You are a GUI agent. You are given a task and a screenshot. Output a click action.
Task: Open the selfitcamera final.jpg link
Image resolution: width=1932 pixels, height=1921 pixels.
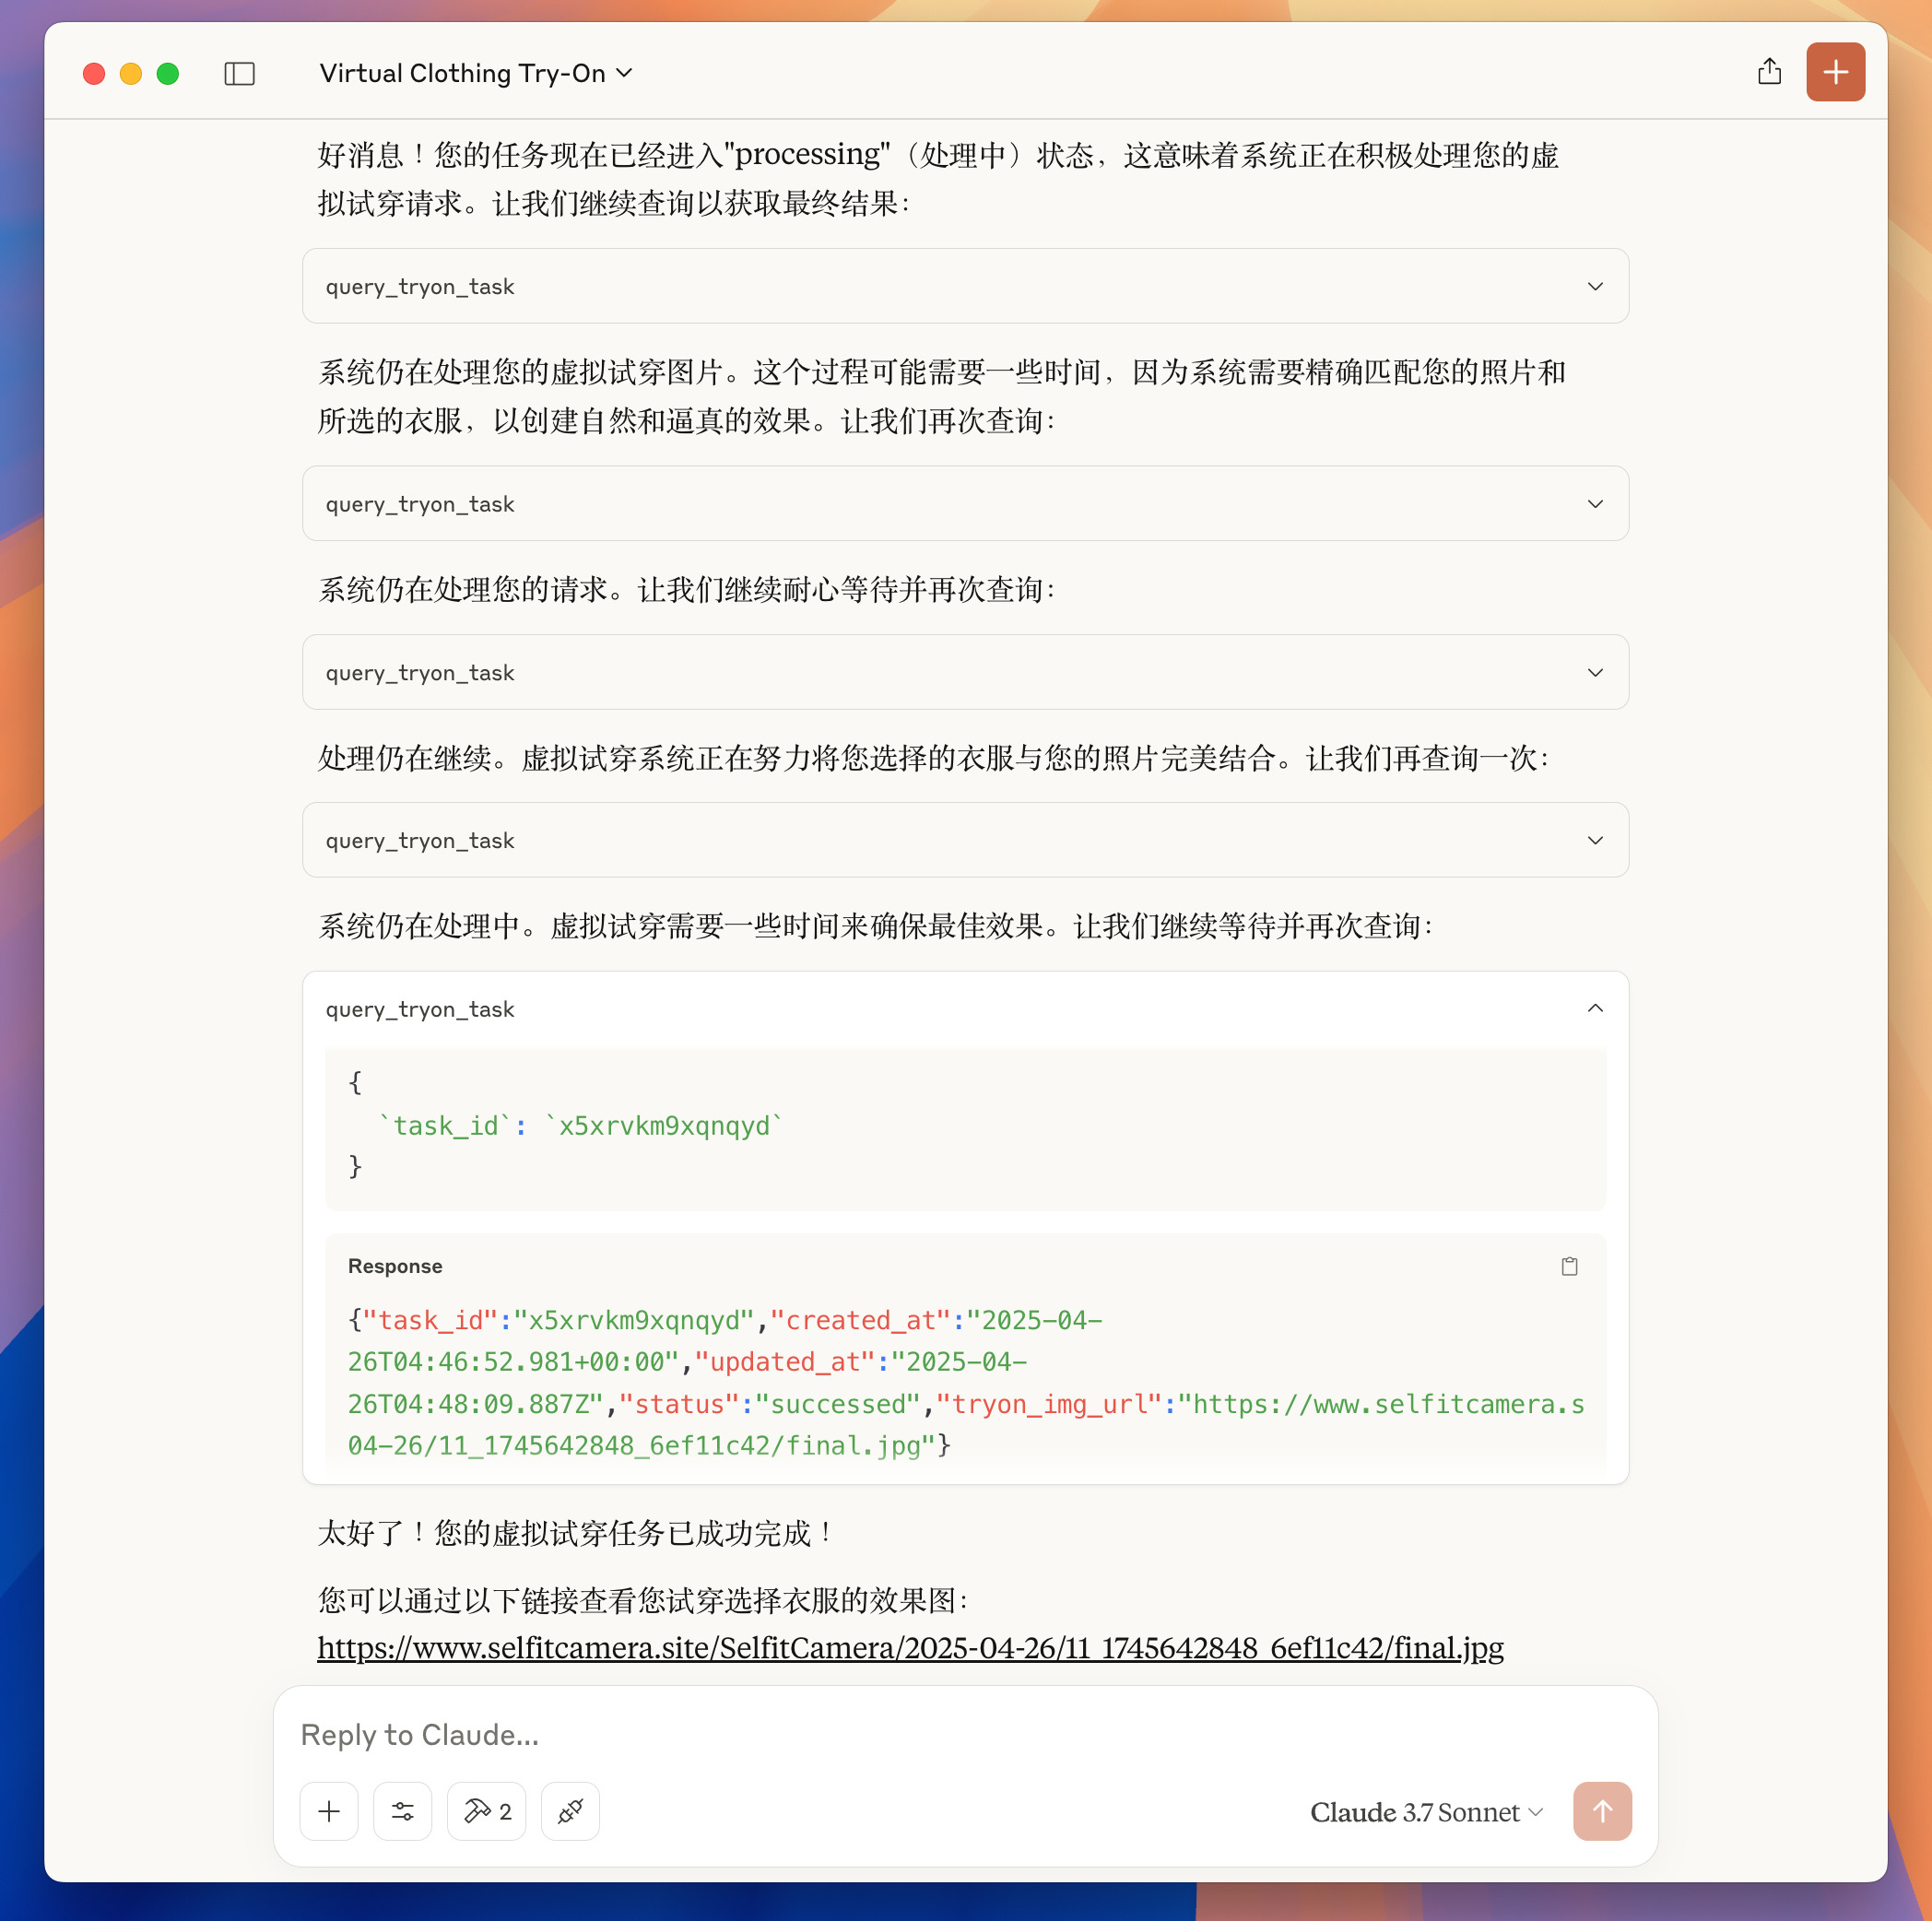[x=910, y=1647]
